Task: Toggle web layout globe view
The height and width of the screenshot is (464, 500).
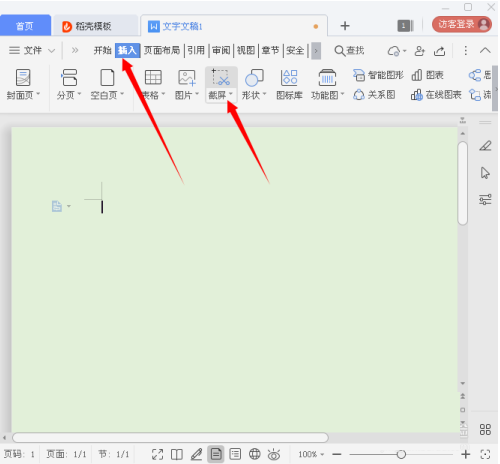Action: click(x=255, y=454)
